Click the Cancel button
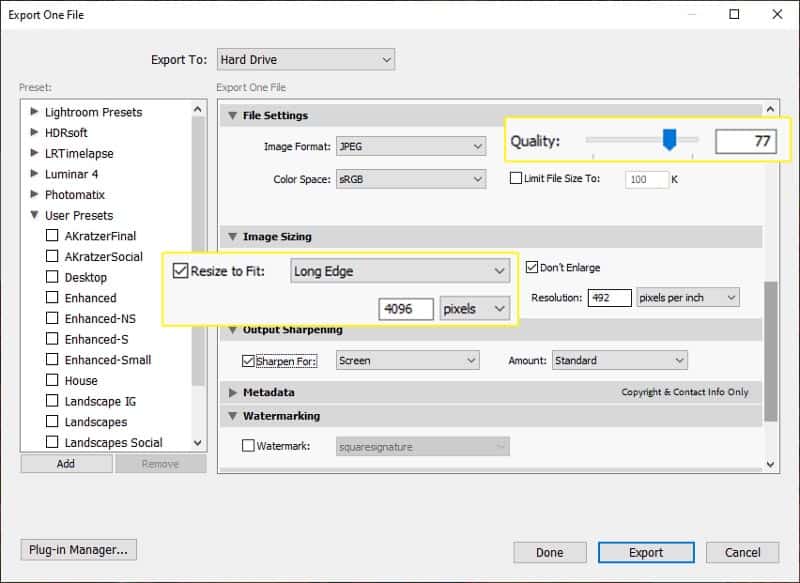This screenshot has height=583, width=800. 742,552
